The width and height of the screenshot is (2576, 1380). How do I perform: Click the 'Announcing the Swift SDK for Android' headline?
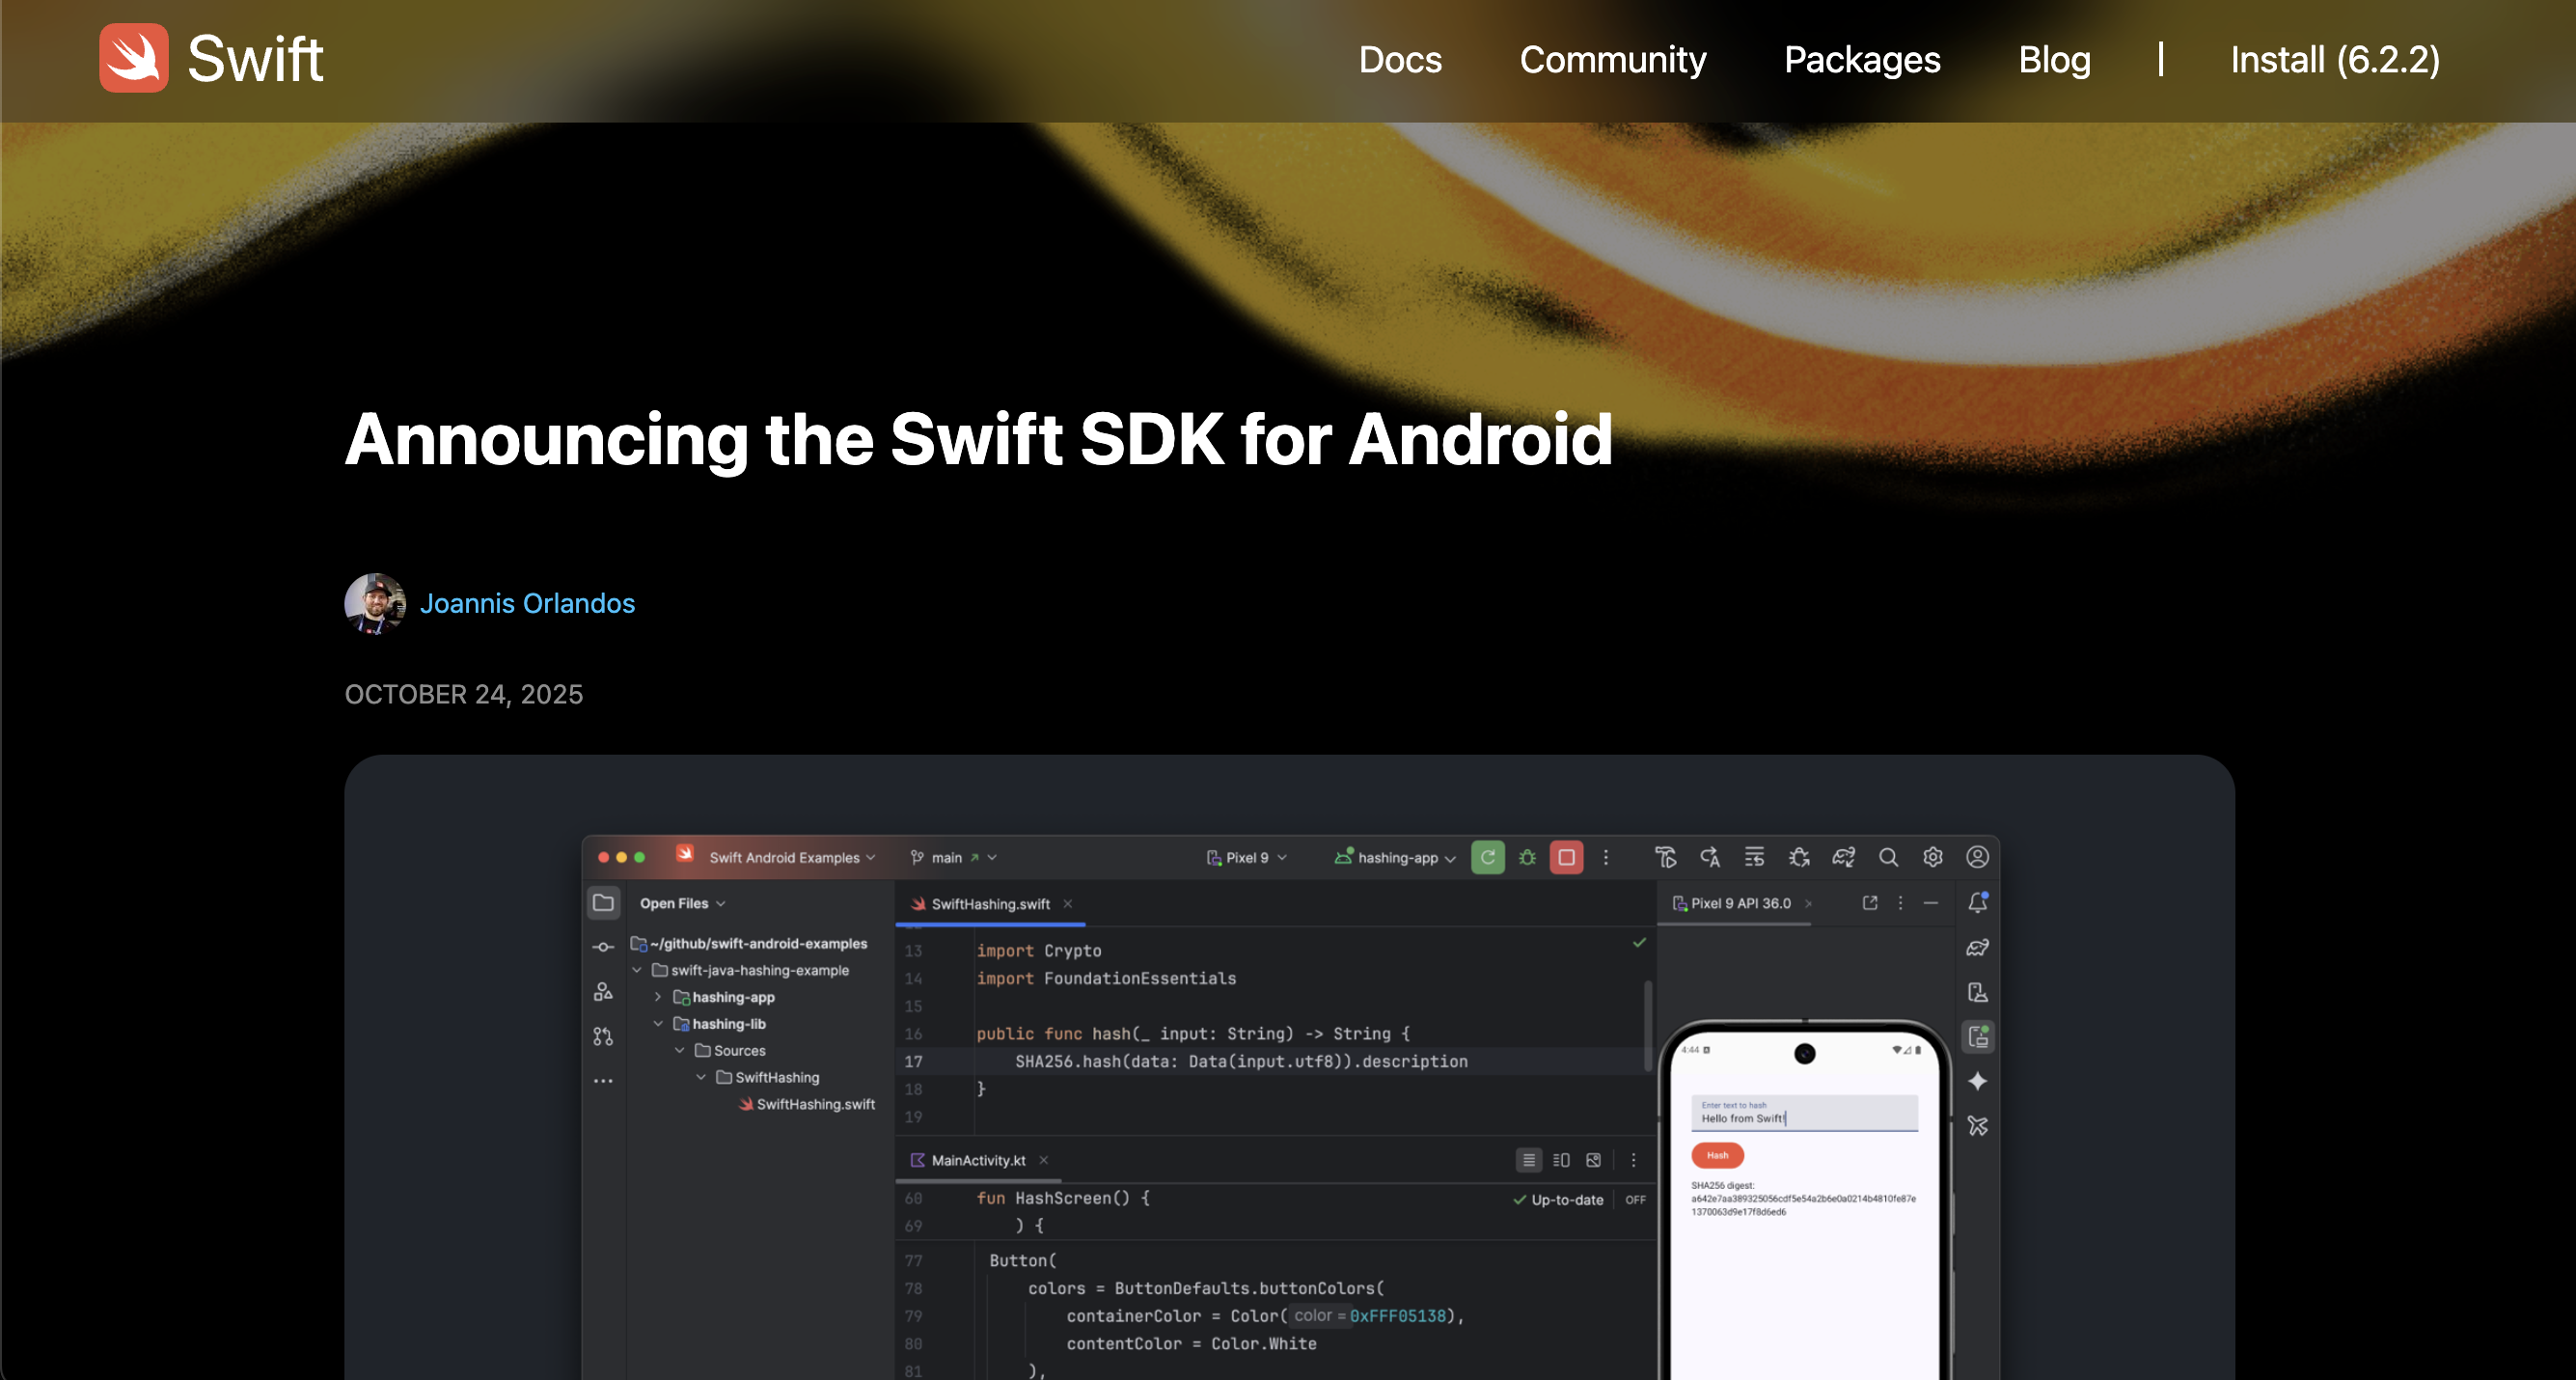[x=978, y=439]
